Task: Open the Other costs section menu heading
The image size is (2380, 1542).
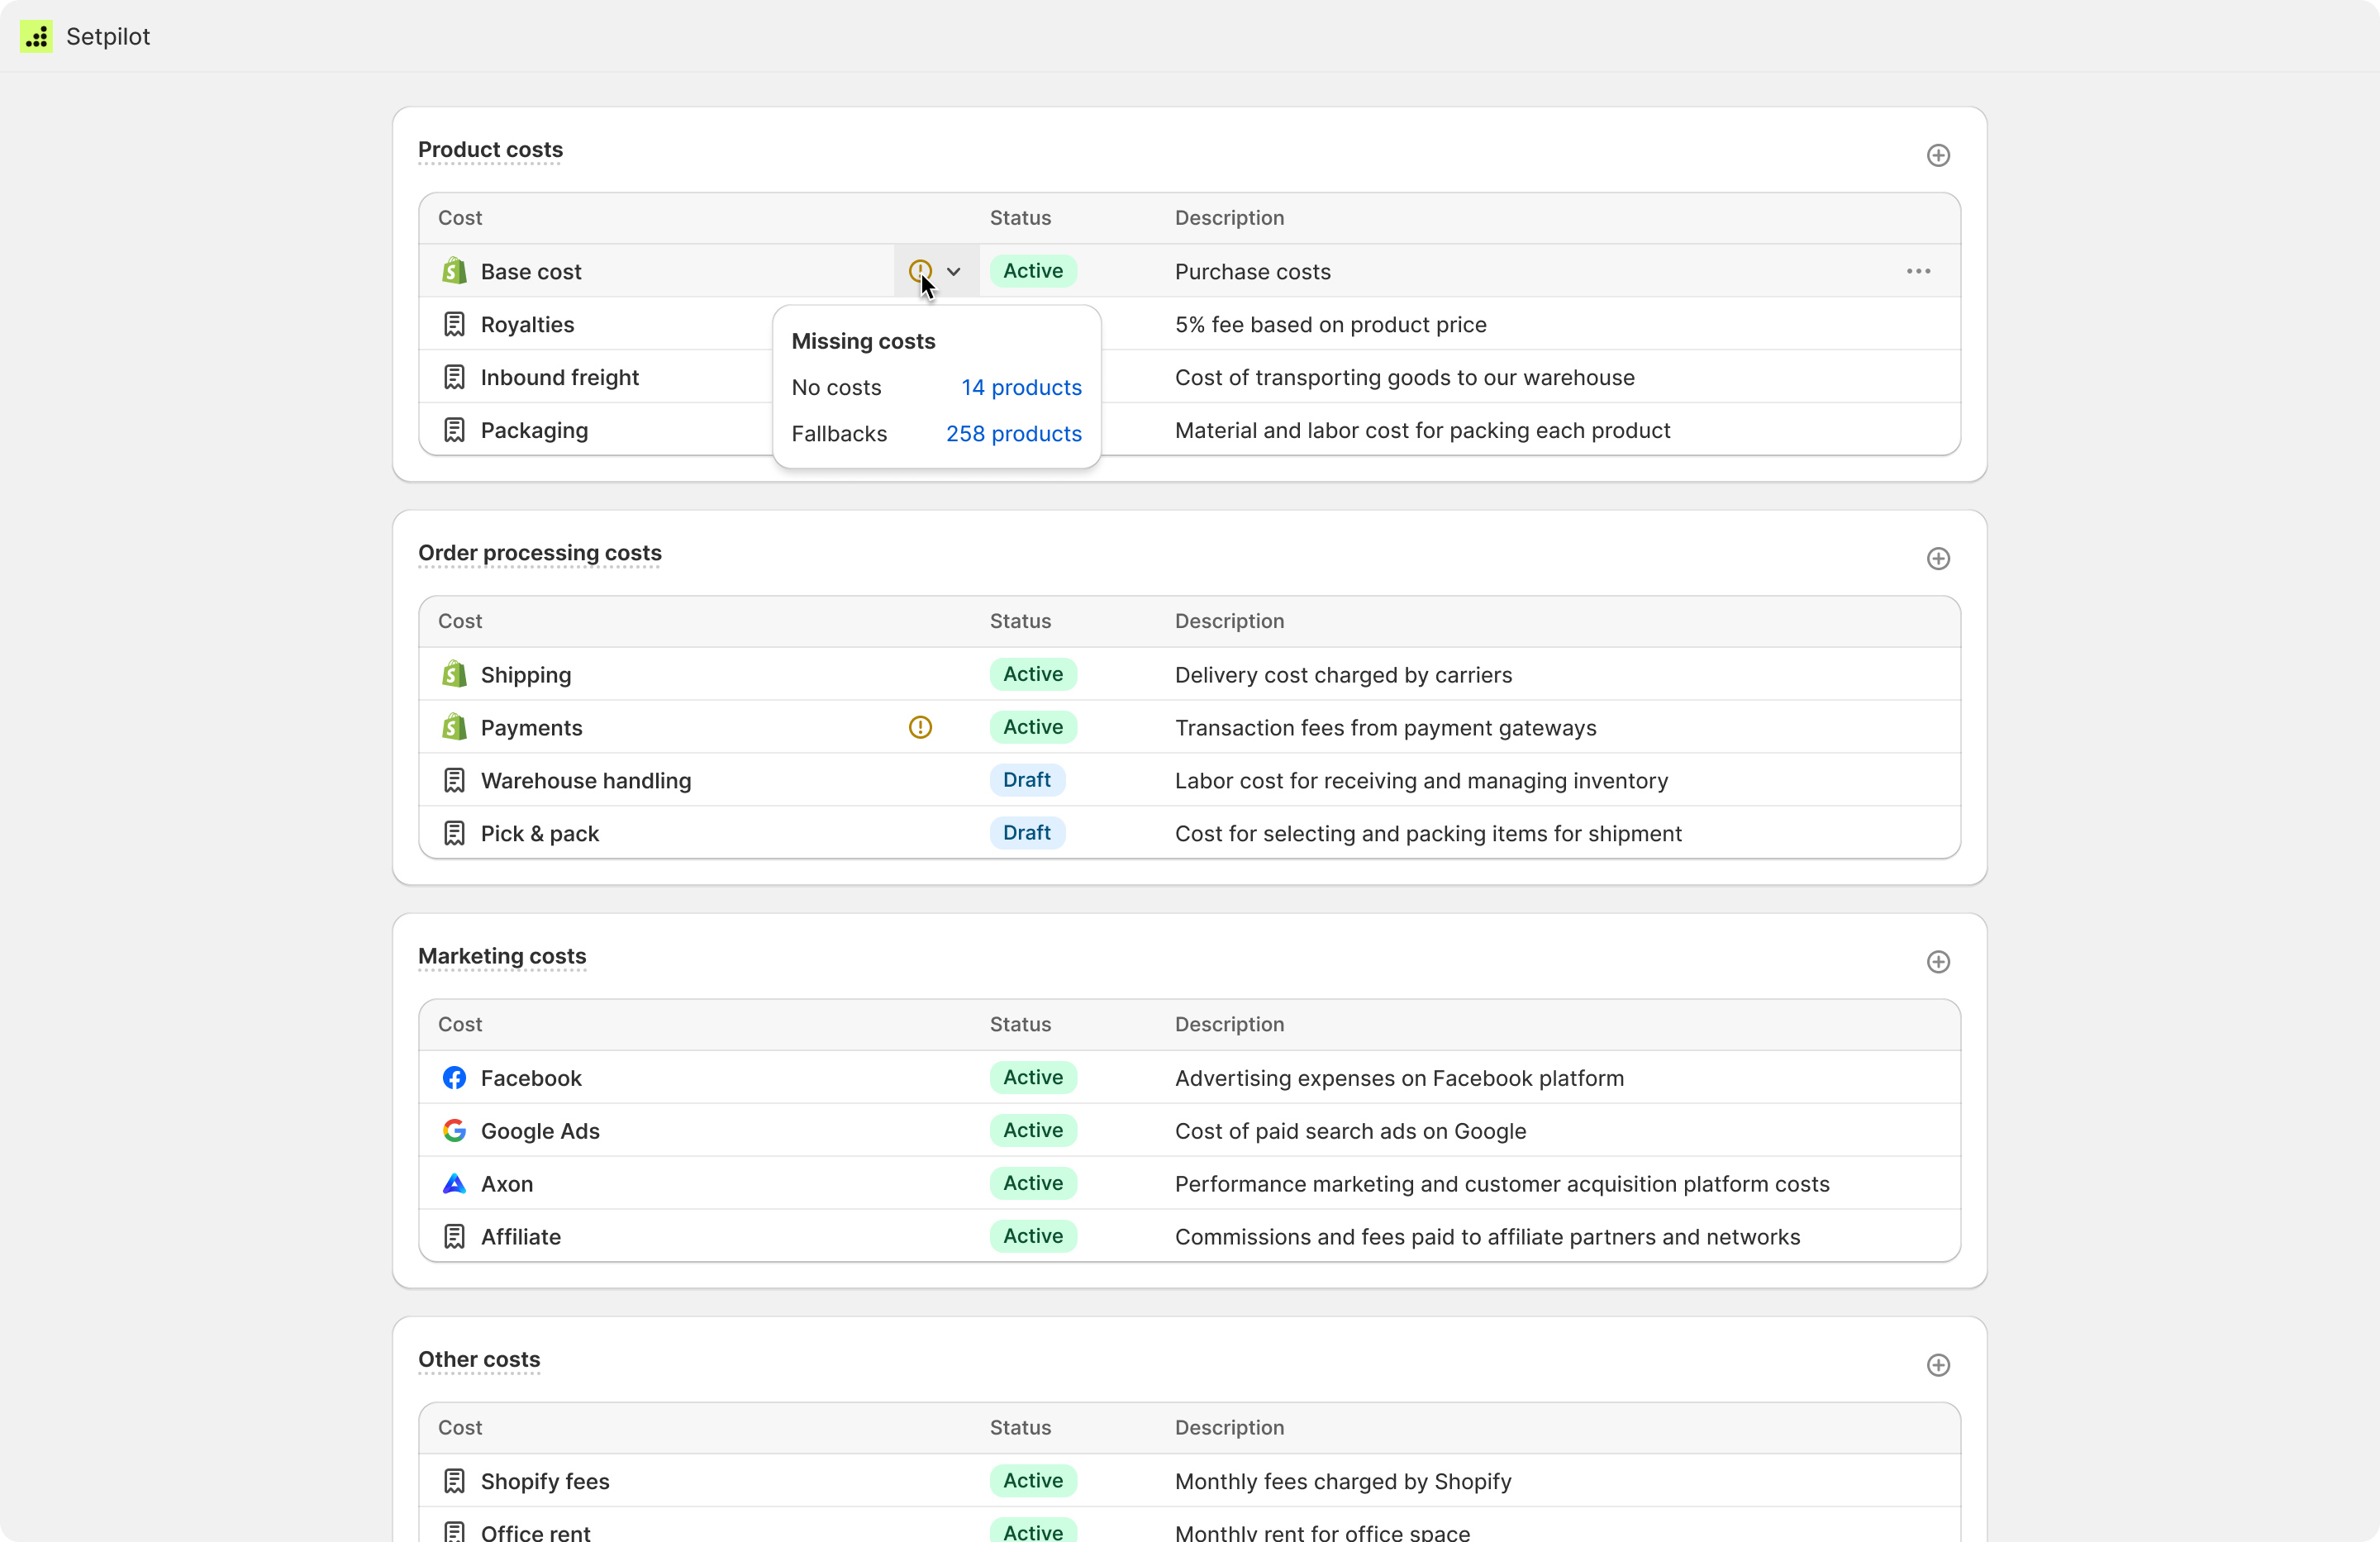Action: point(478,1360)
